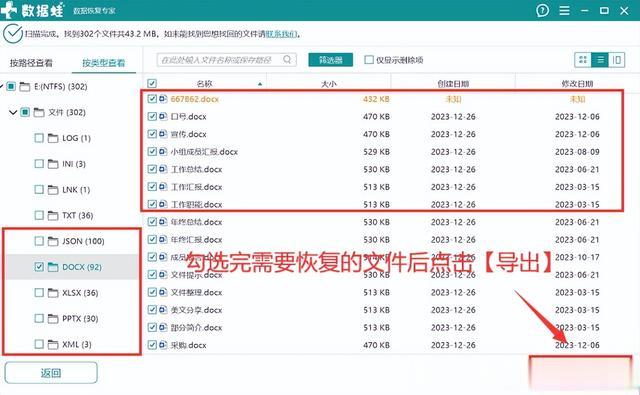This screenshot has height=395, width=640.
Task: Click the DOCX folder icon
Action: [x=53, y=267]
